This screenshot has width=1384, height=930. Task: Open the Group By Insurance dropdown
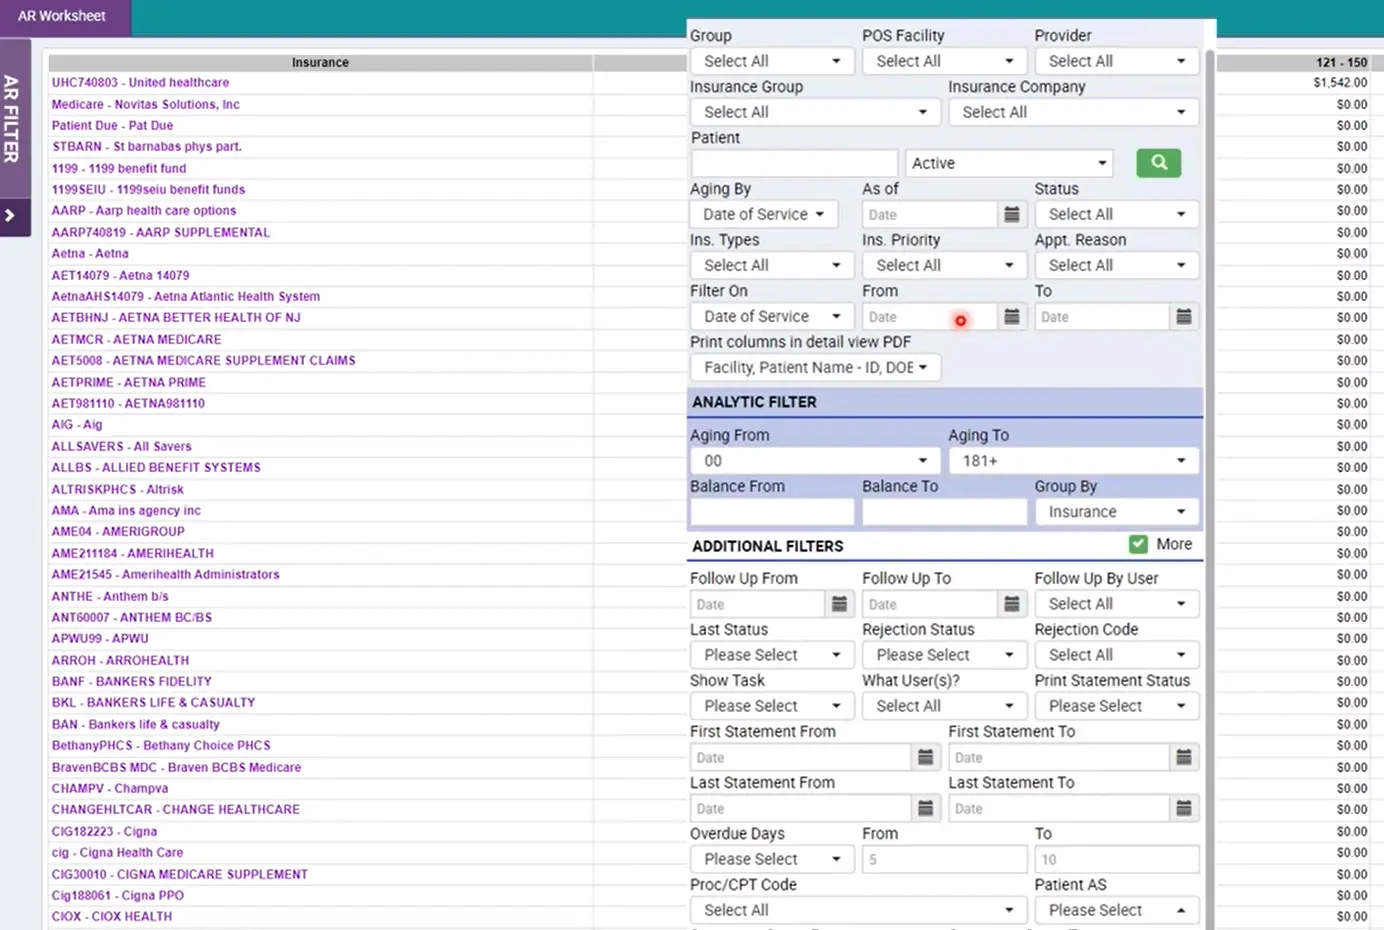coord(1117,511)
